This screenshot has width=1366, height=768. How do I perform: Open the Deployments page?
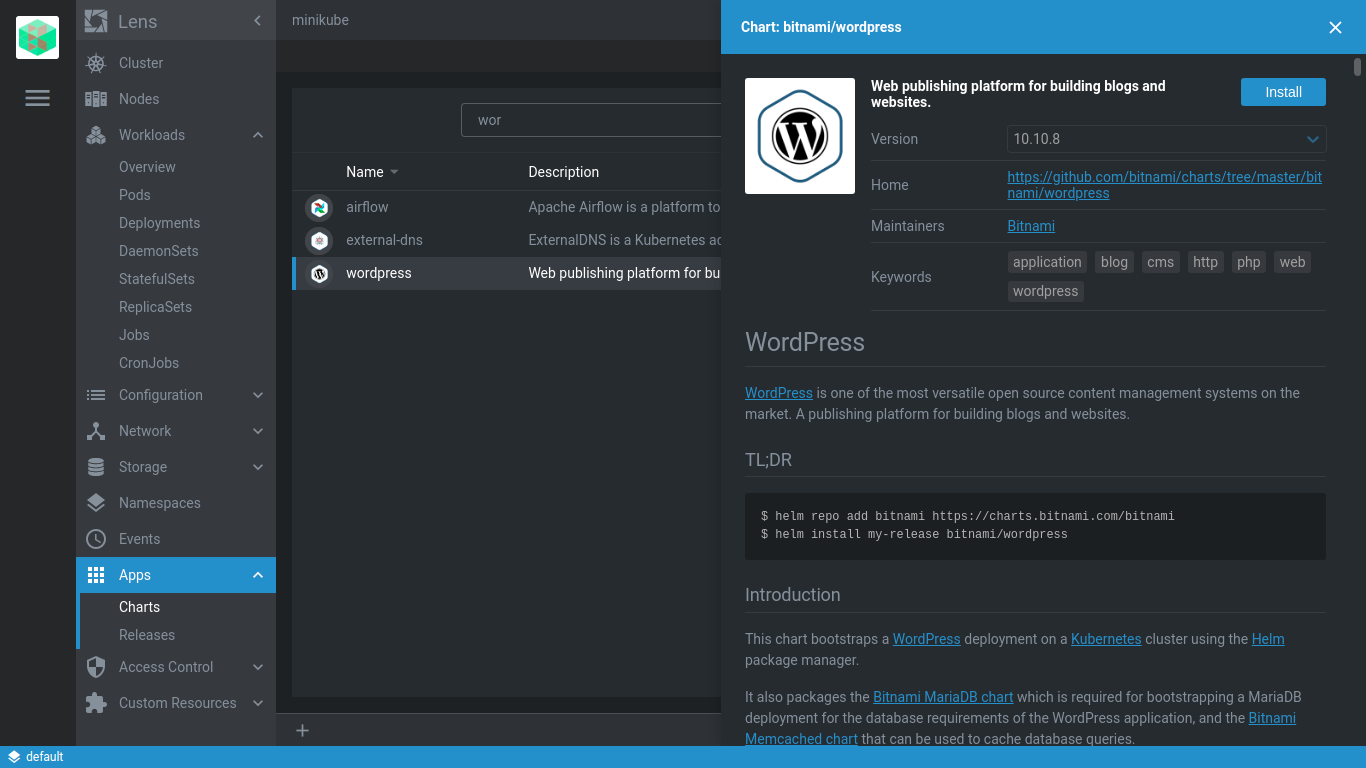[159, 223]
